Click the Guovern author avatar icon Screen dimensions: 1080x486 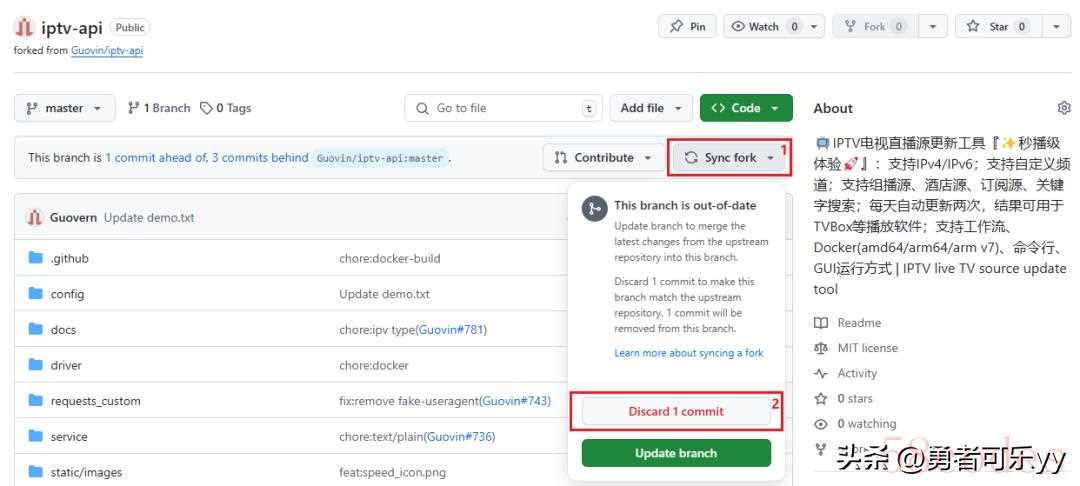pyautogui.click(x=34, y=218)
